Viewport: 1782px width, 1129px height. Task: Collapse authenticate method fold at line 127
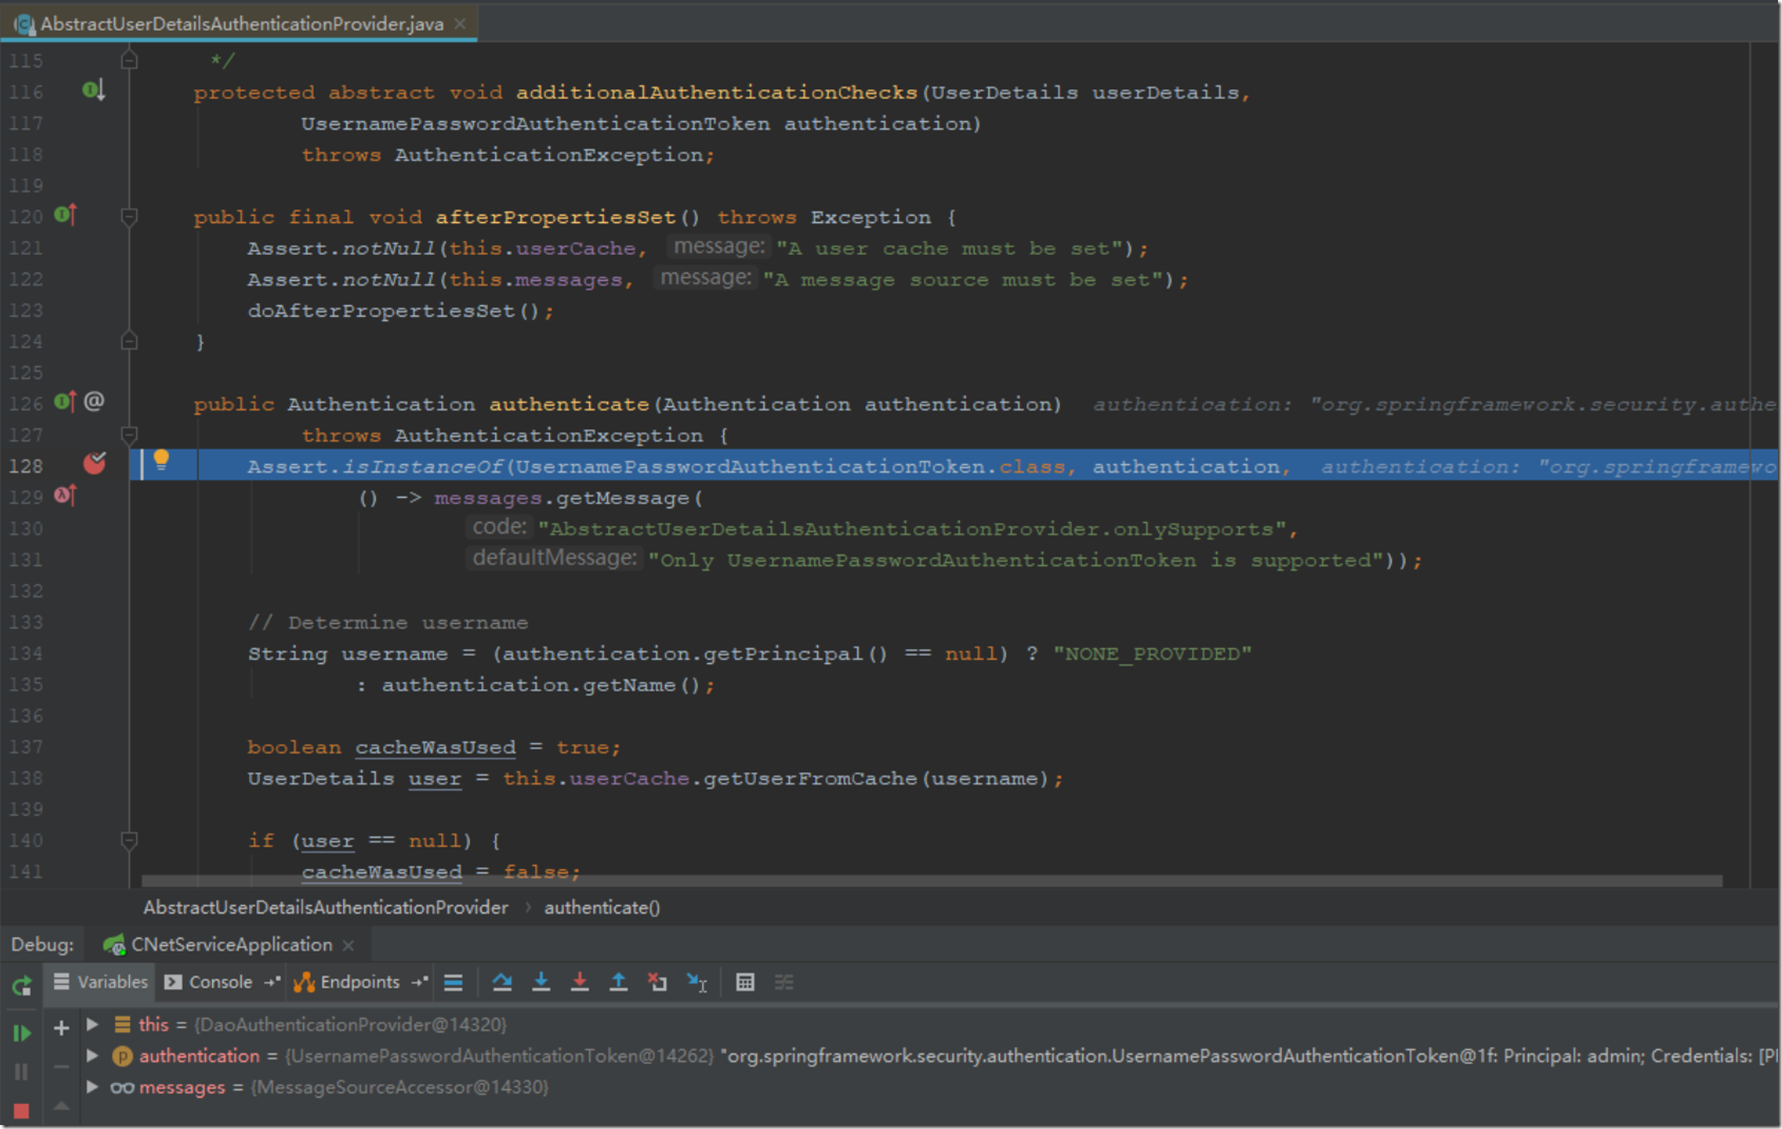129,434
